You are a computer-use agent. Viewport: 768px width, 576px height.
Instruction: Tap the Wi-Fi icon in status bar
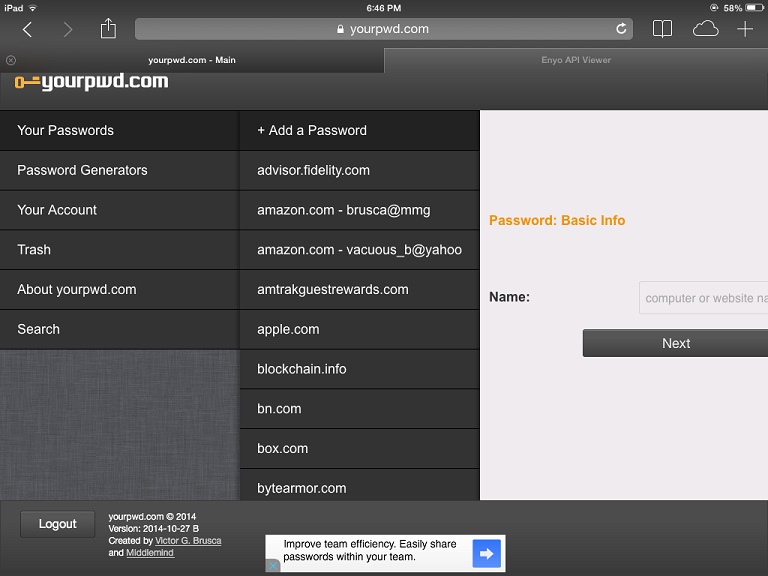pyautogui.click(x=33, y=8)
